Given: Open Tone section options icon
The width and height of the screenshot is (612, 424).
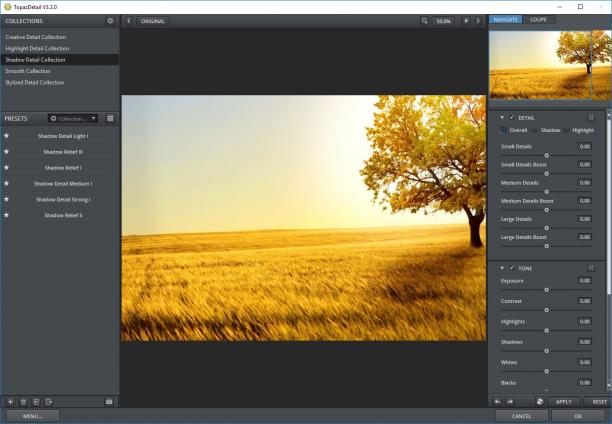Looking at the screenshot, I should [x=591, y=268].
